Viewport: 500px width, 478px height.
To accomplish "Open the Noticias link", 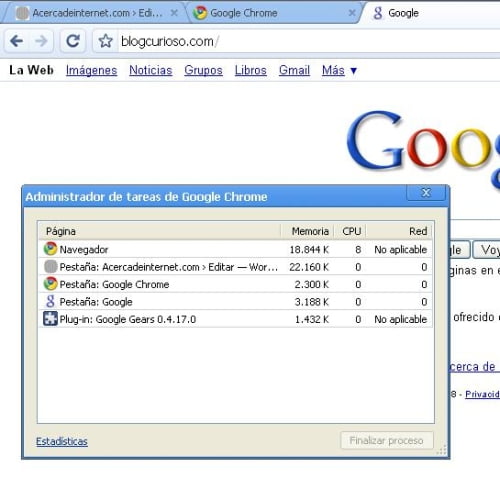I will (x=151, y=70).
